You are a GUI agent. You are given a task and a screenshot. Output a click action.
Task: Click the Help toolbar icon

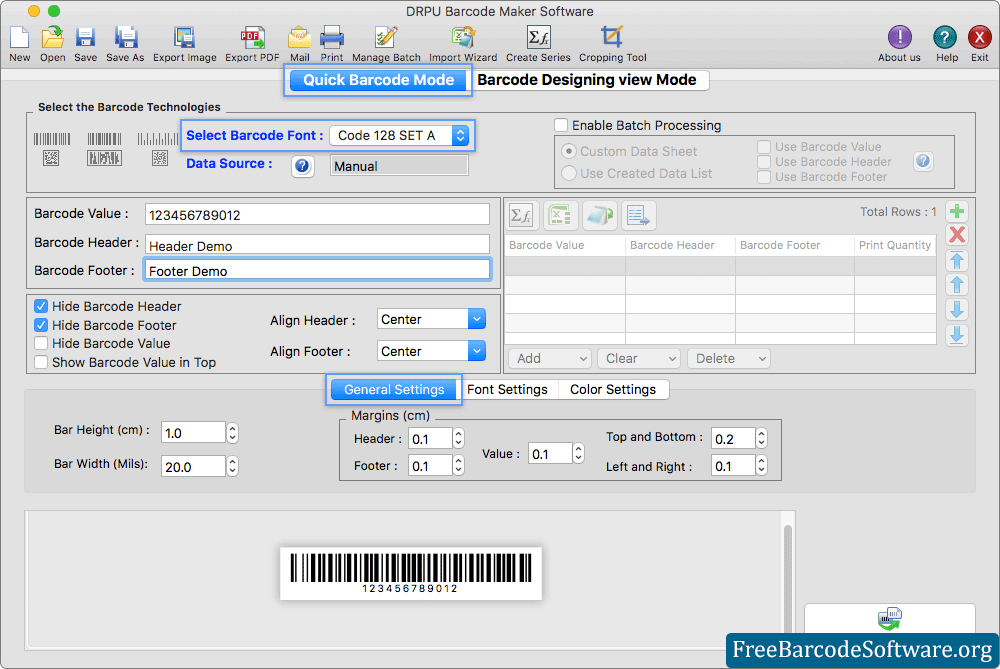point(945,38)
